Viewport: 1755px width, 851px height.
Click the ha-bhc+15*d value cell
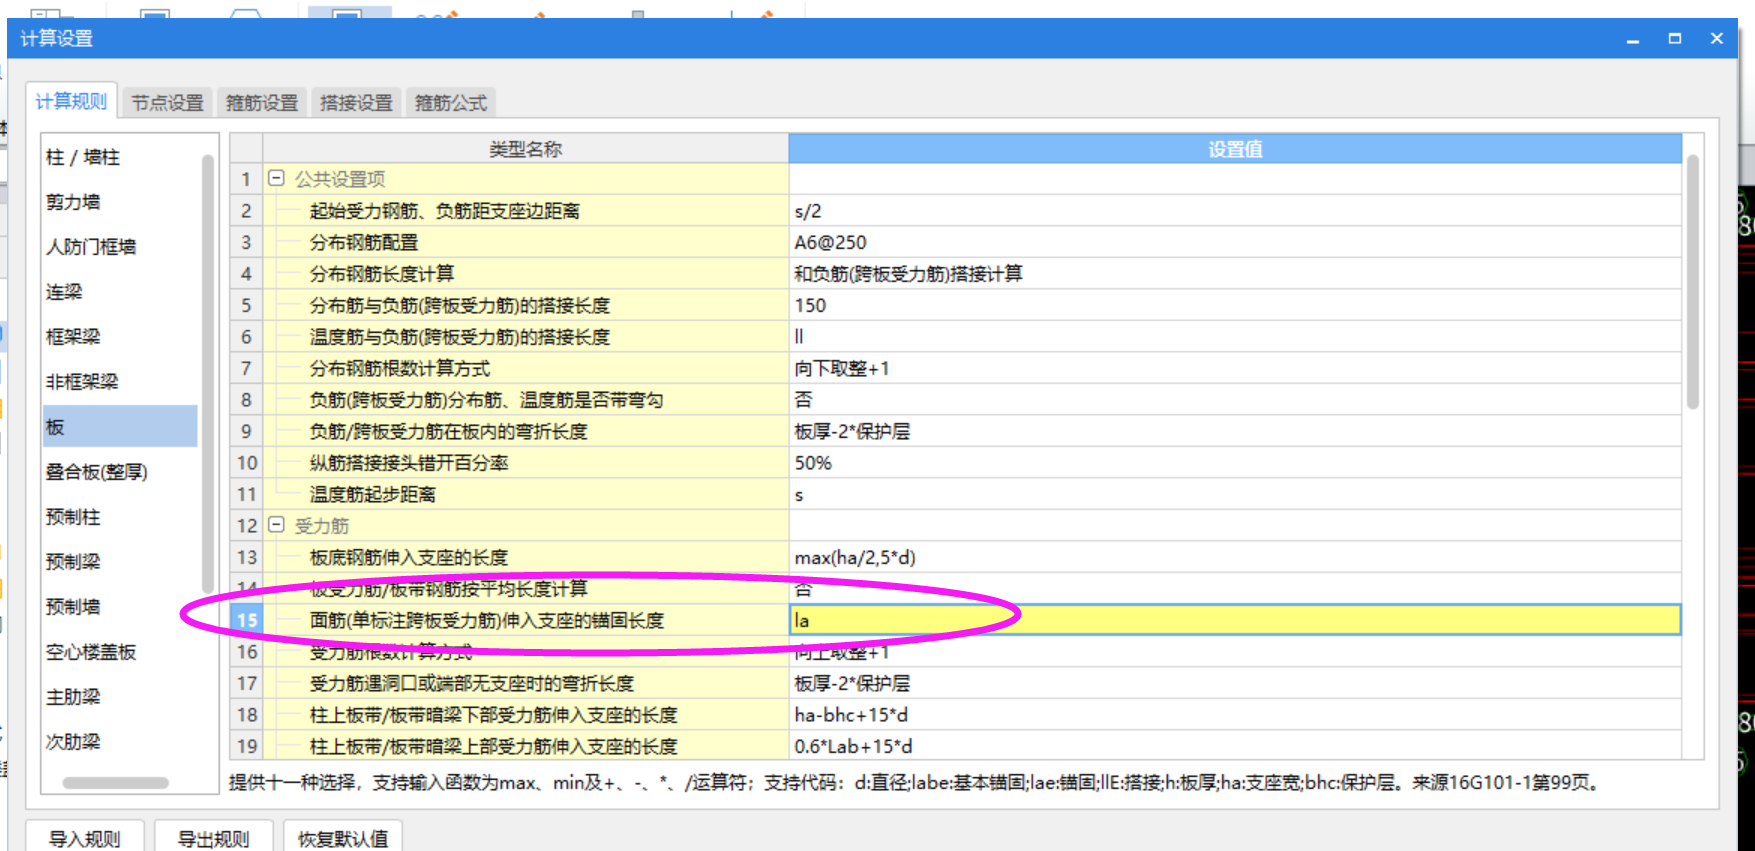click(x=1235, y=715)
